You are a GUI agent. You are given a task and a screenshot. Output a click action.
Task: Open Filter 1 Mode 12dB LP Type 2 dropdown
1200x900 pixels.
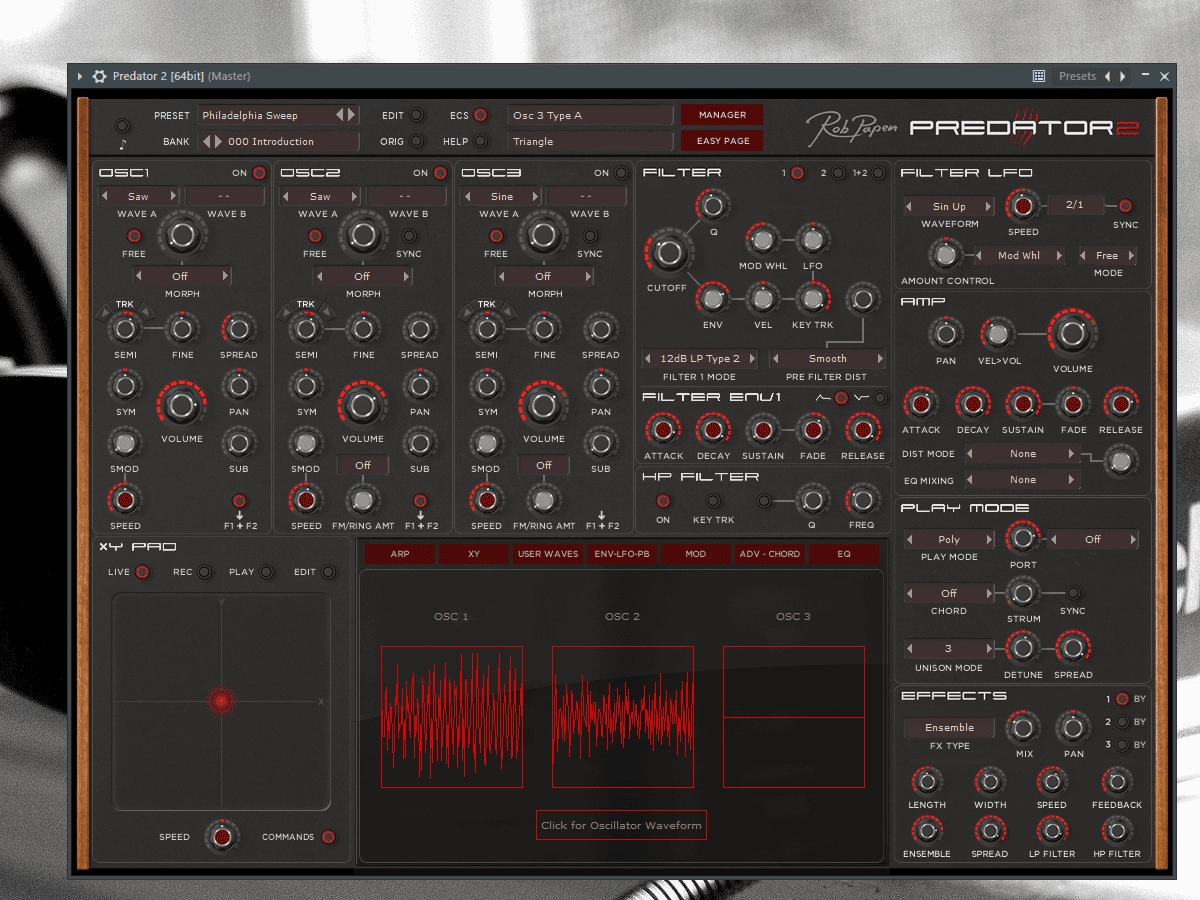click(x=700, y=358)
